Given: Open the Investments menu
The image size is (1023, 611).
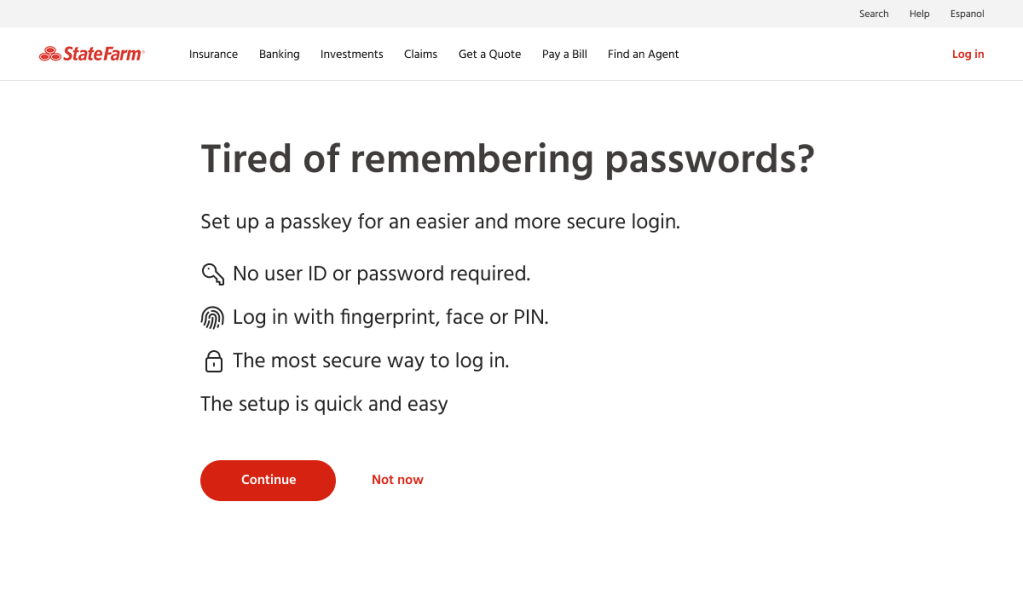Looking at the screenshot, I should 351,54.
